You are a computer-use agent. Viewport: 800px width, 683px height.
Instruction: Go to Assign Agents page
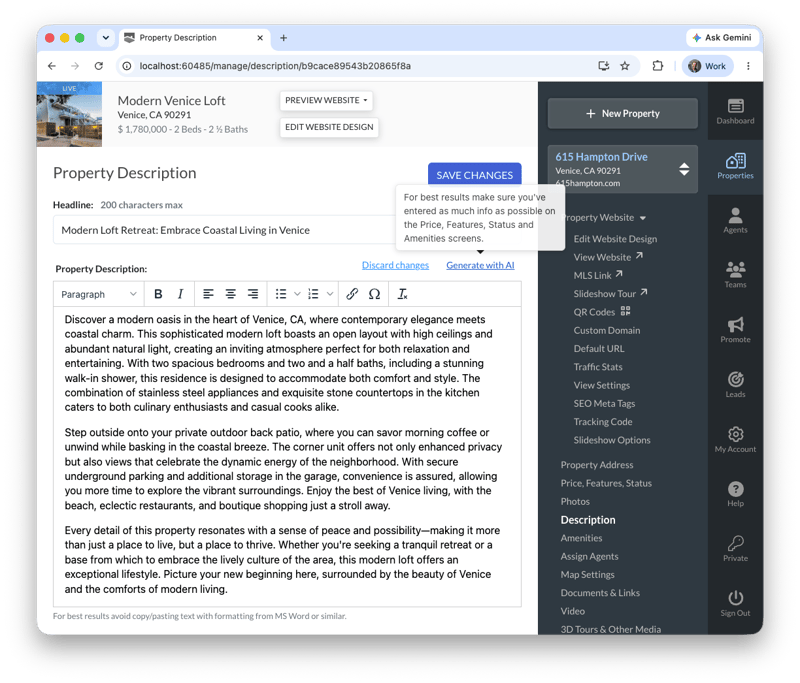[589, 556]
